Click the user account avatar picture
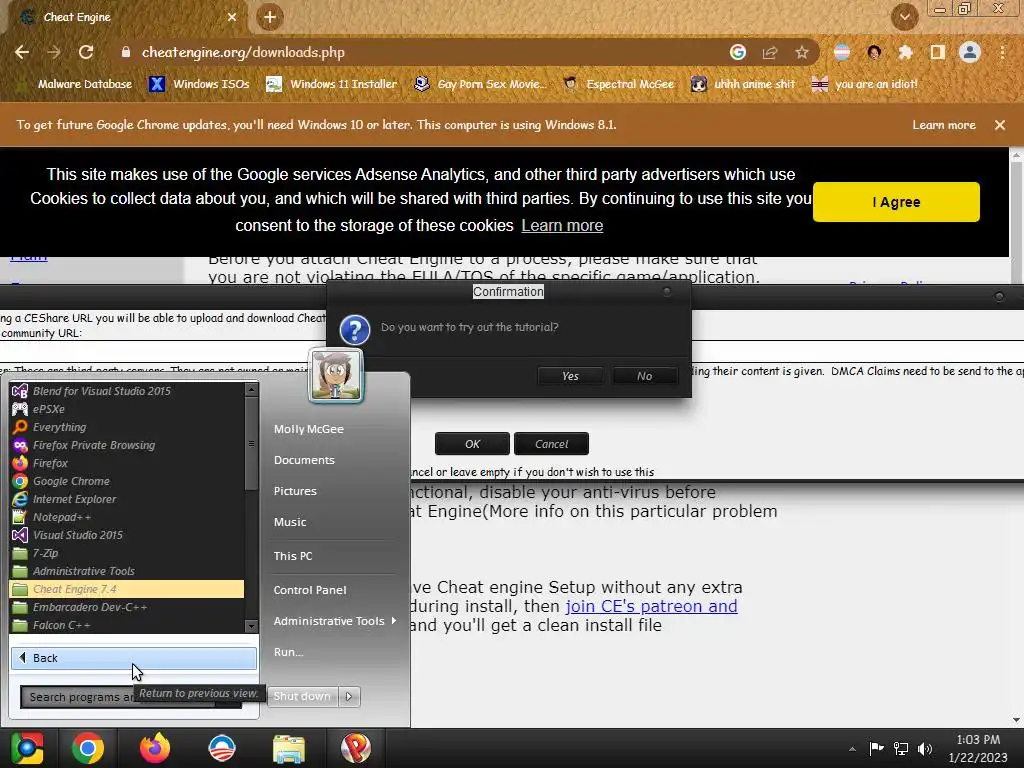 pyautogui.click(x=336, y=376)
